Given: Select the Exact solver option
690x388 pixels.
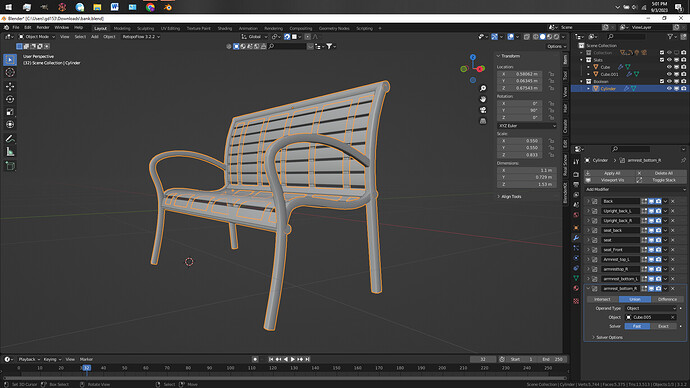Looking at the screenshot, I should pos(663,326).
